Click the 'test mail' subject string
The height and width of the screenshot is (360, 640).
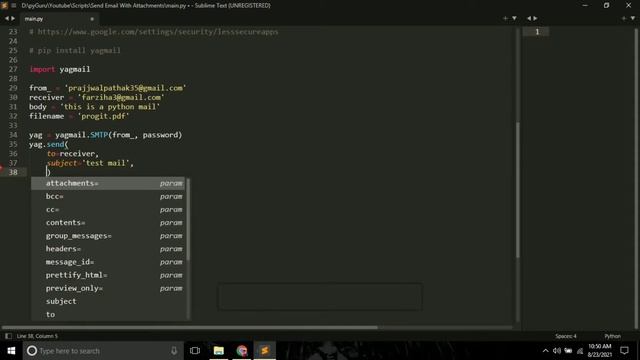(x=106, y=163)
